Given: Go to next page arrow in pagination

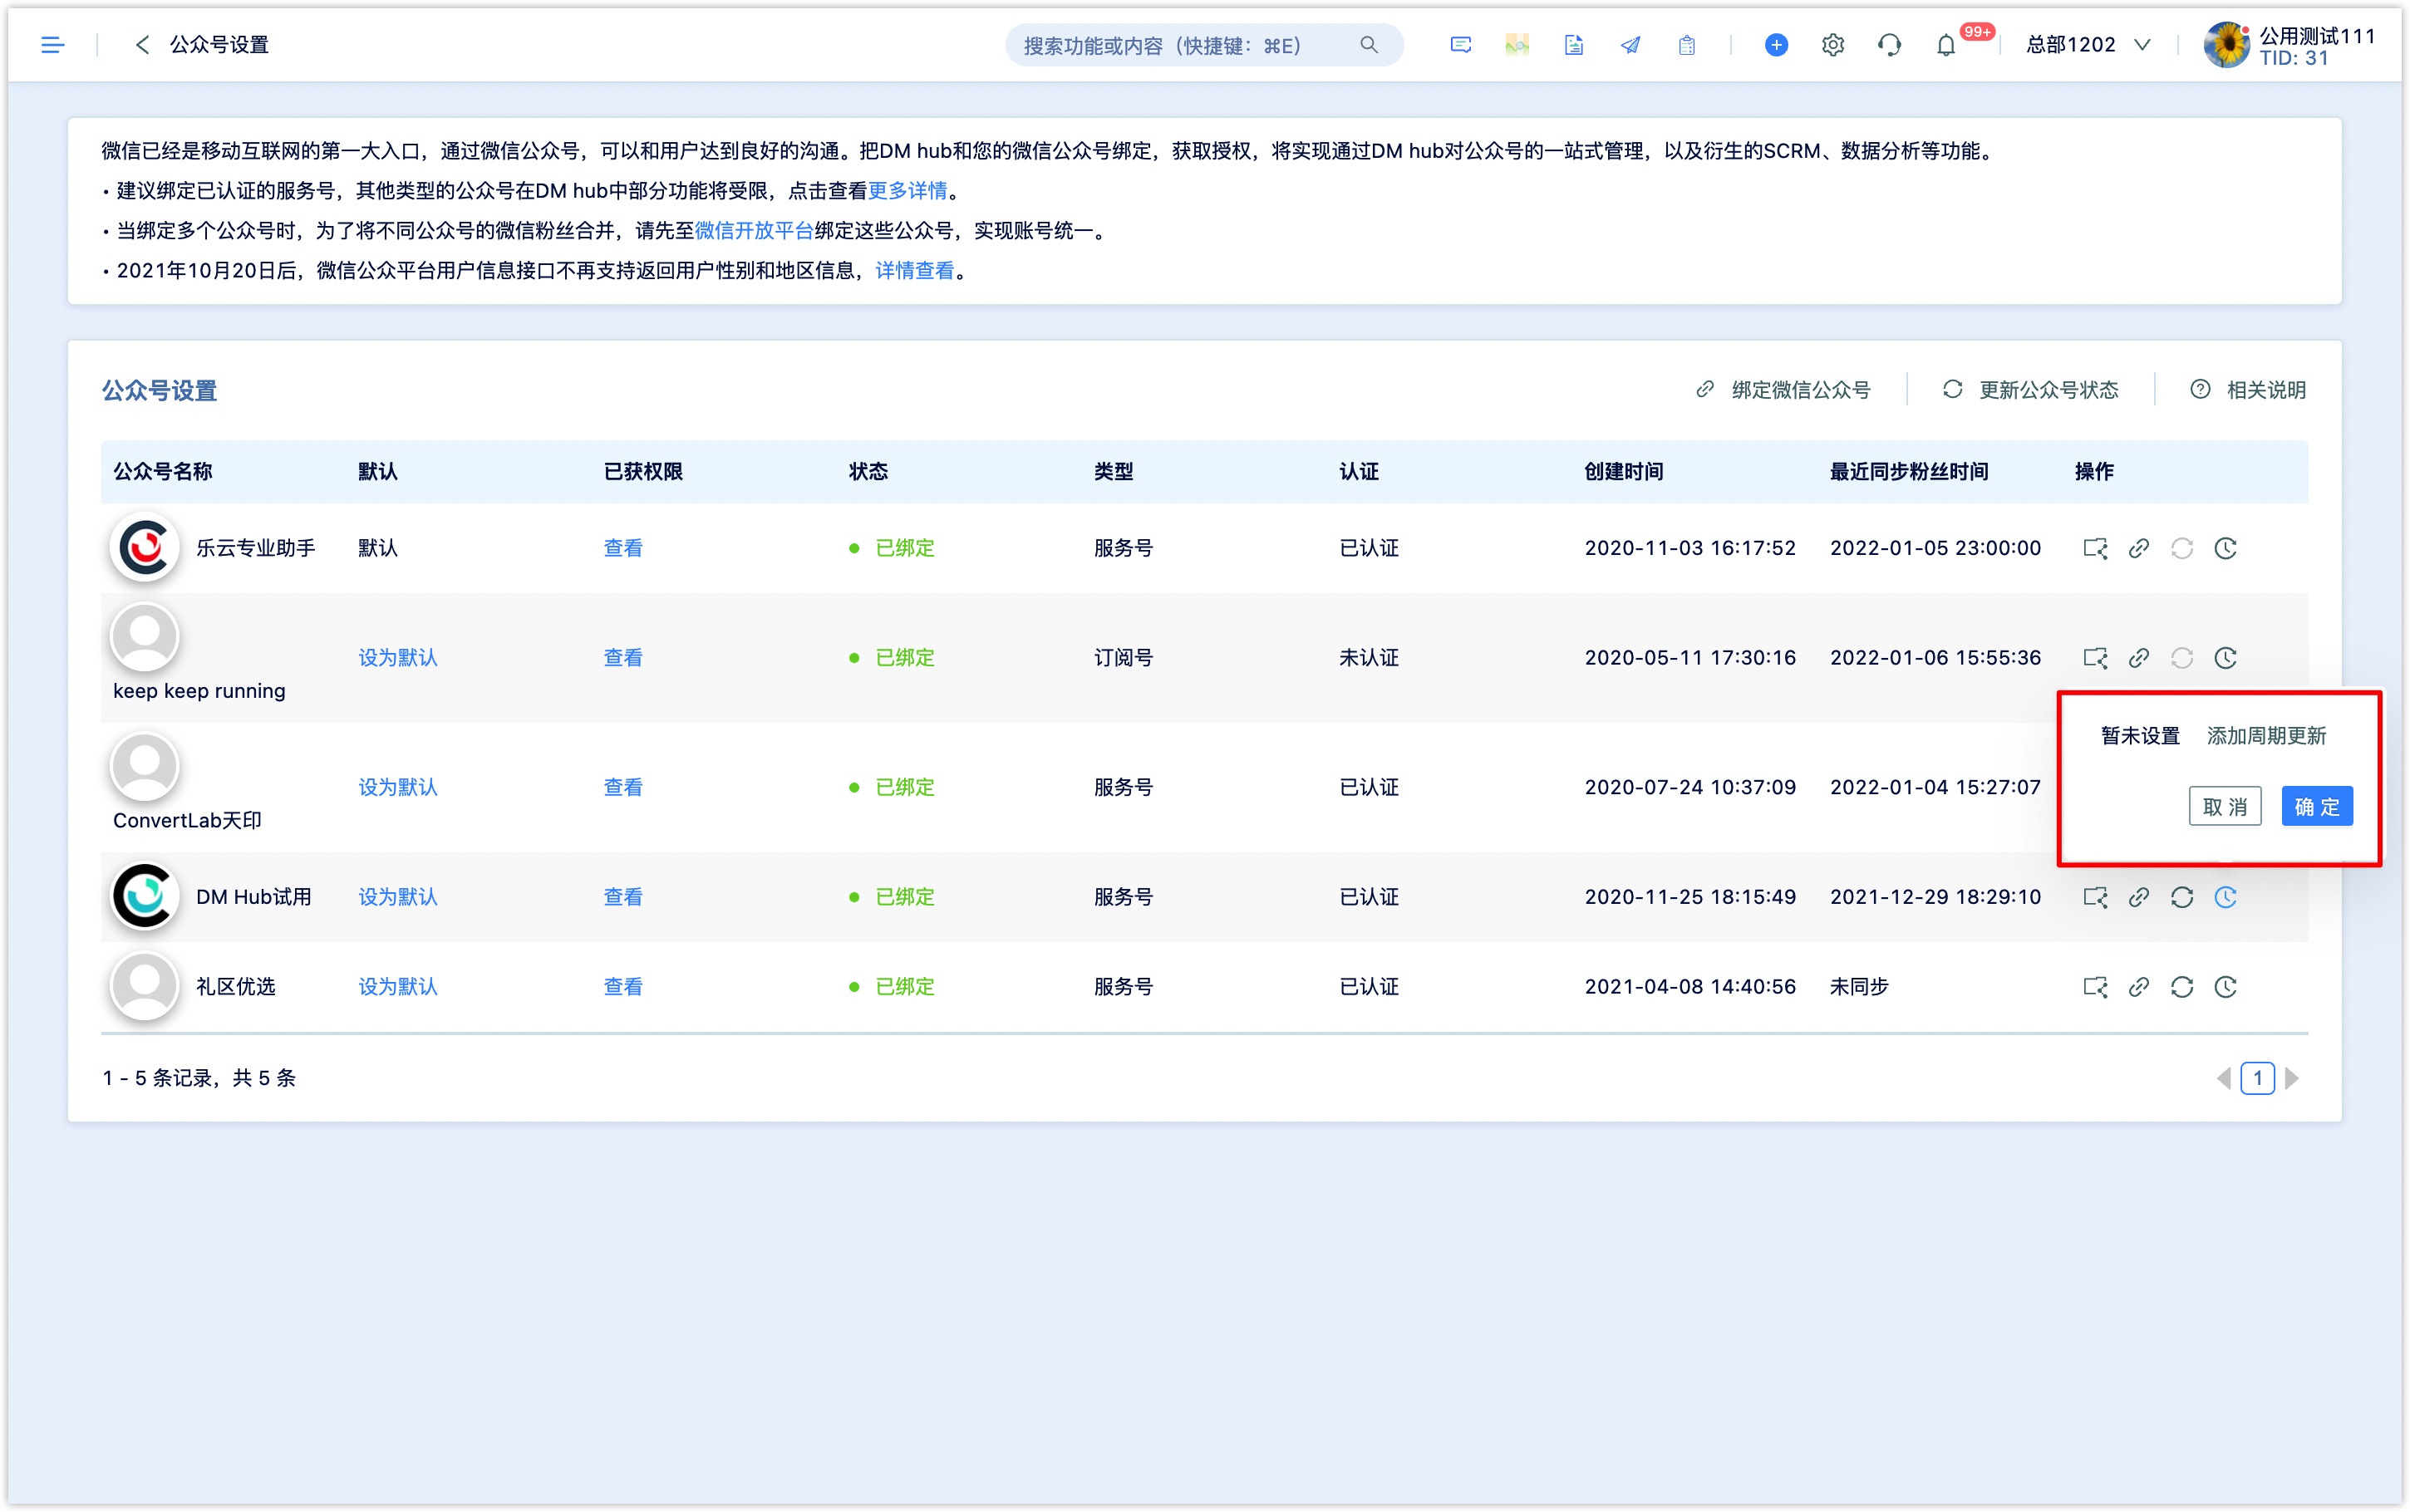Looking at the screenshot, I should 2291,1078.
